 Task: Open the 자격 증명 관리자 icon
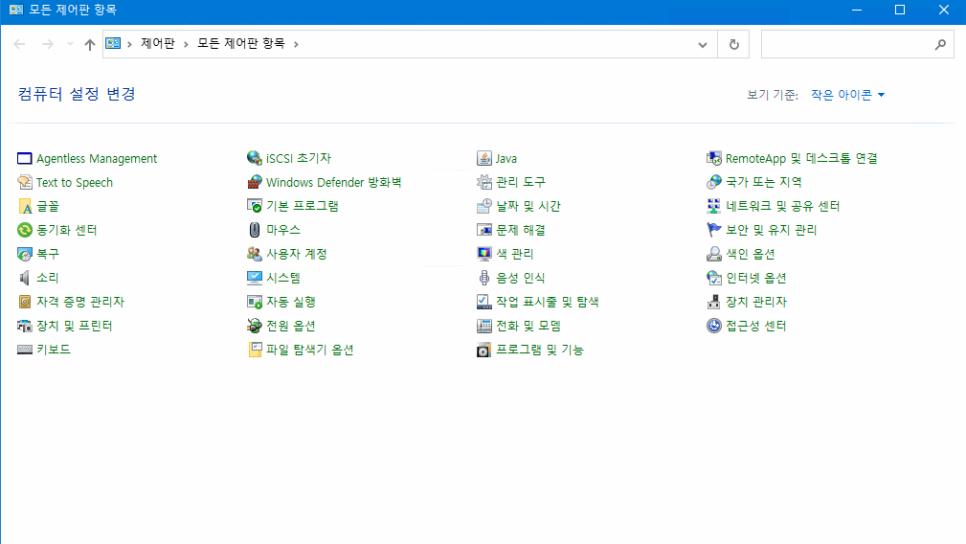[x=25, y=302]
